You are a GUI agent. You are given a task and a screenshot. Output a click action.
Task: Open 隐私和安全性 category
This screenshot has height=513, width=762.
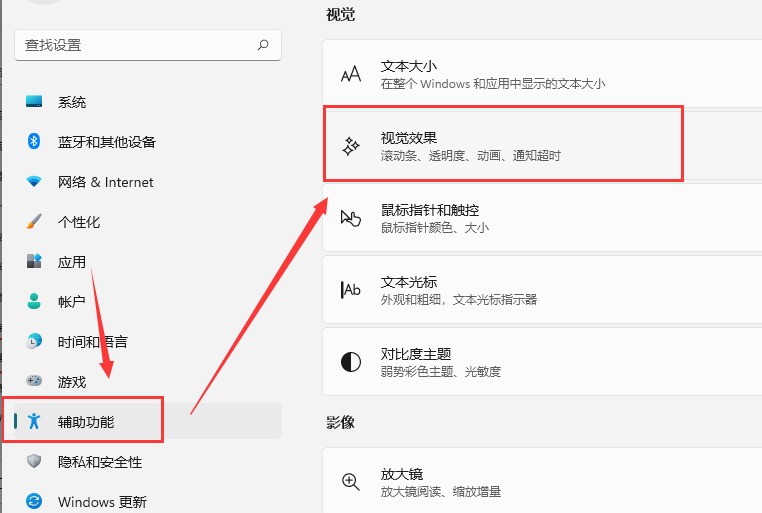[x=148, y=462]
